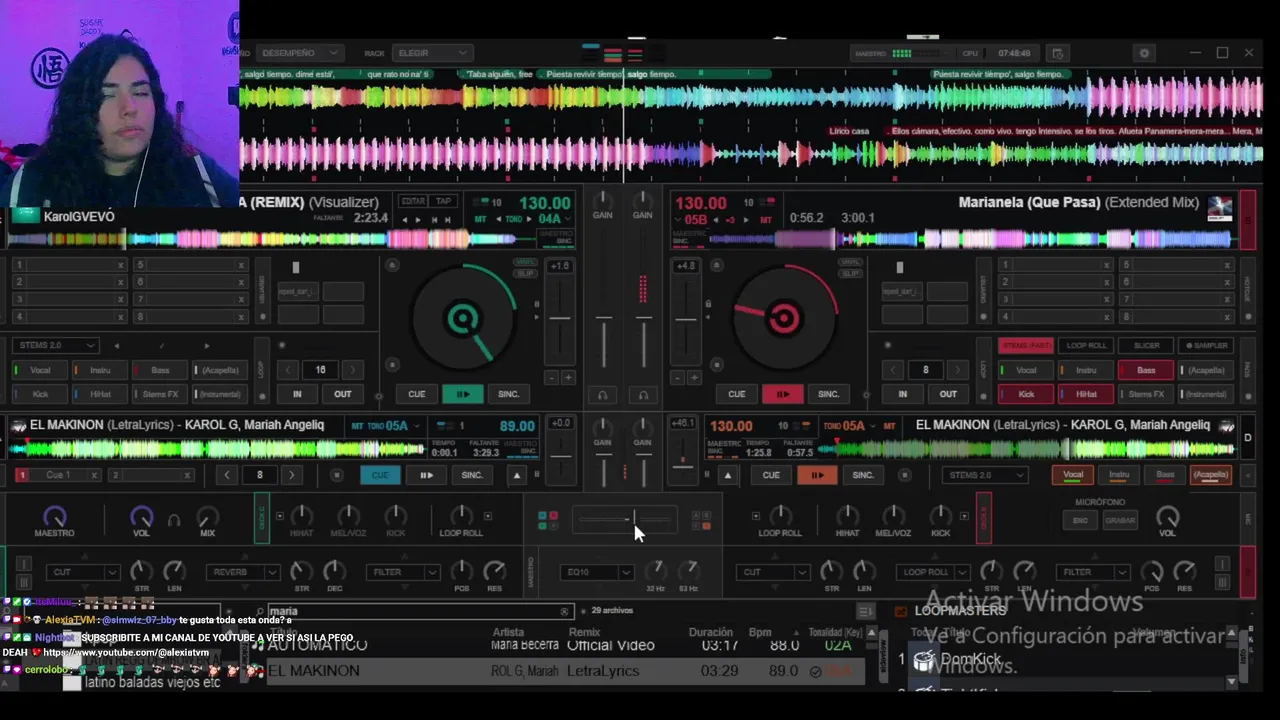Open the REVERB effect dropdown
The image size is (1280, 720).
[242, 572]
